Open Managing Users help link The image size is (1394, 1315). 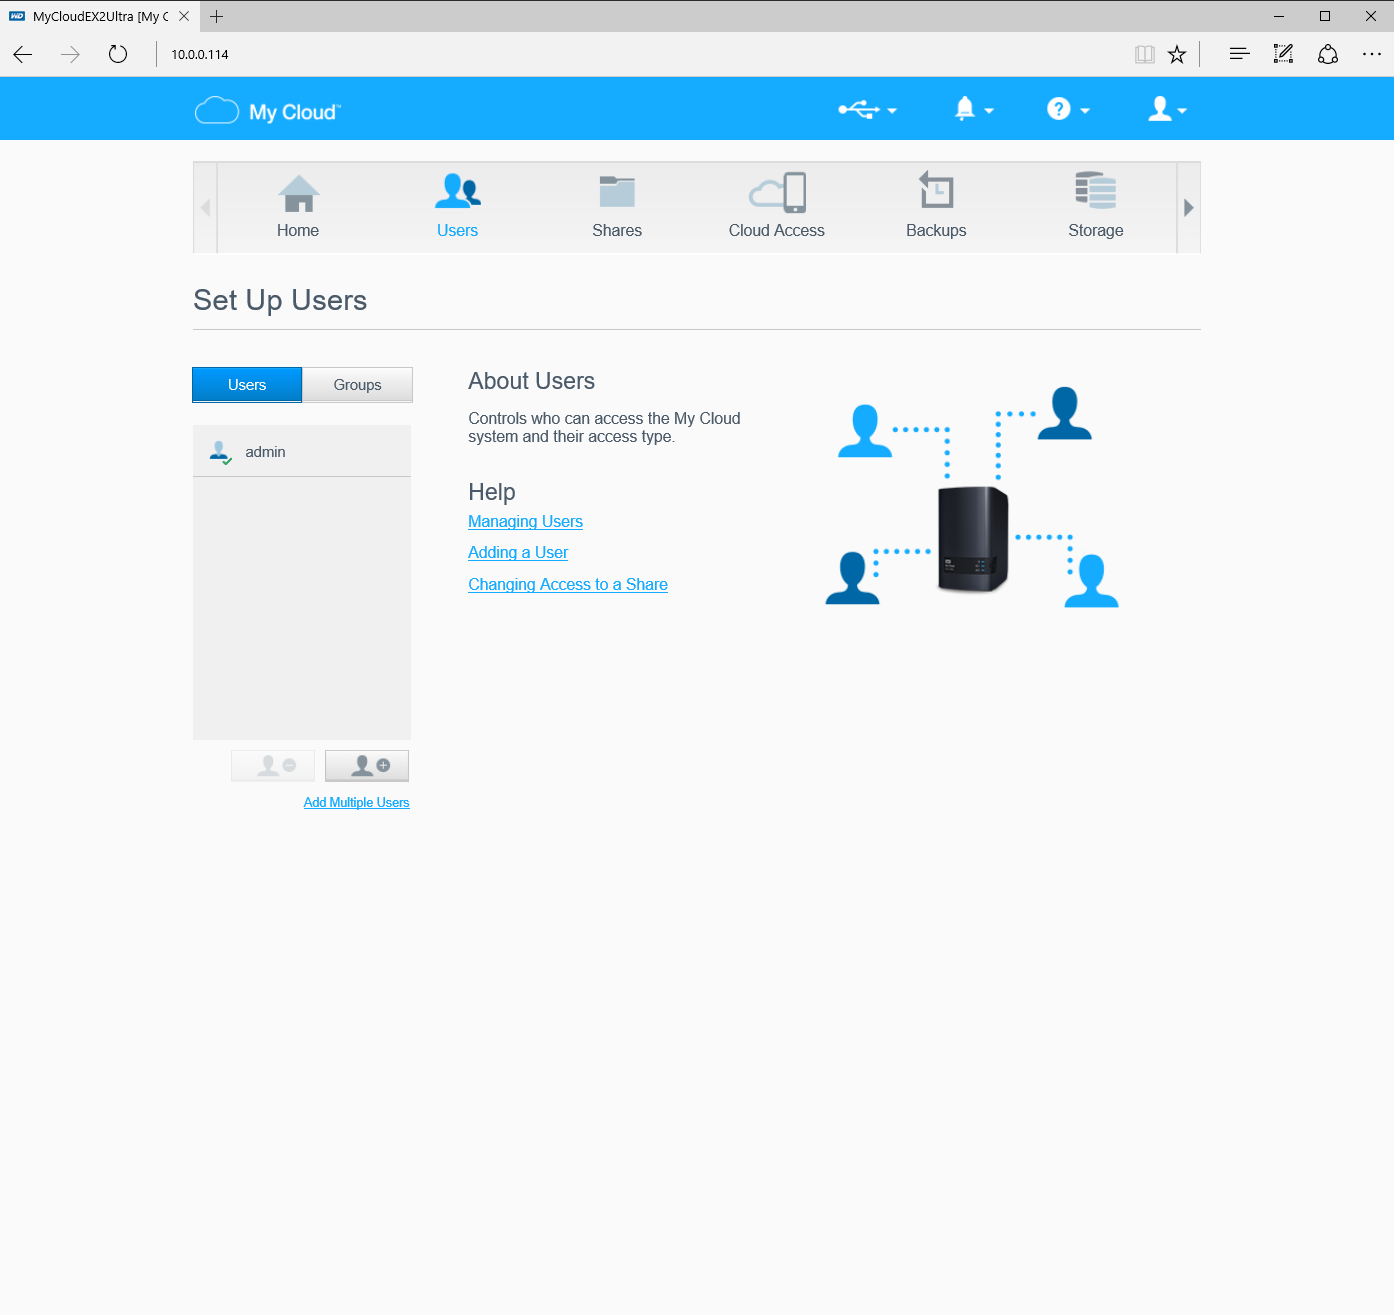tap(525, 522)
